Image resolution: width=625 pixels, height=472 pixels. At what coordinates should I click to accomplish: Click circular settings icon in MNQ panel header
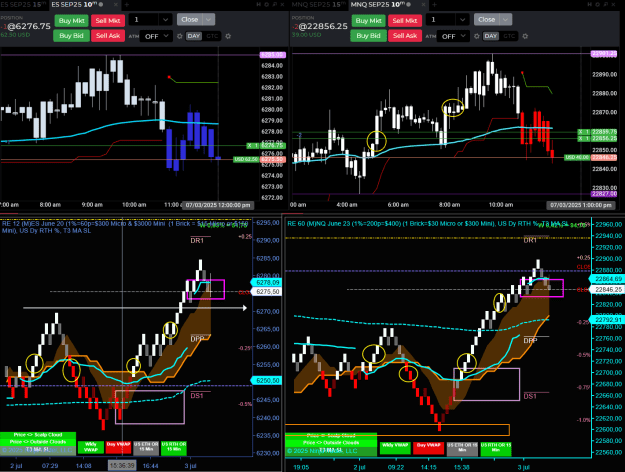click(597, 4)
